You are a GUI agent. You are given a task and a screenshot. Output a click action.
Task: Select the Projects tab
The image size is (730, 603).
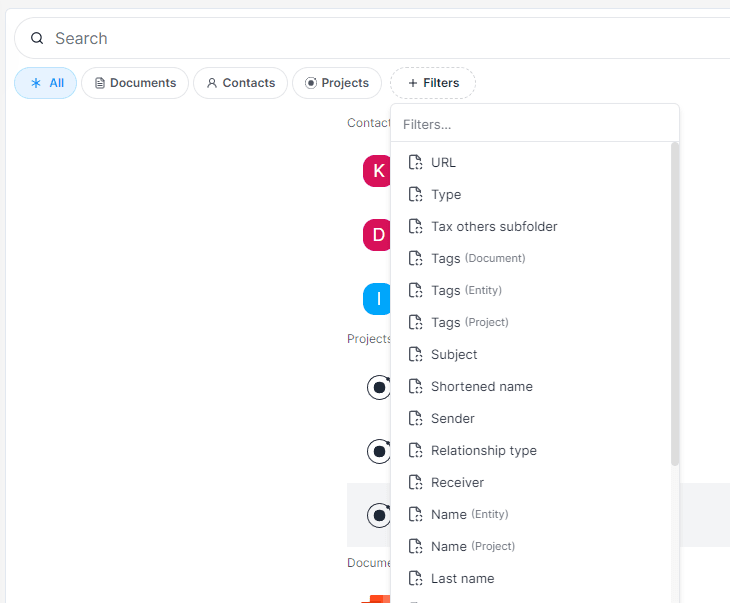point(337,83)
